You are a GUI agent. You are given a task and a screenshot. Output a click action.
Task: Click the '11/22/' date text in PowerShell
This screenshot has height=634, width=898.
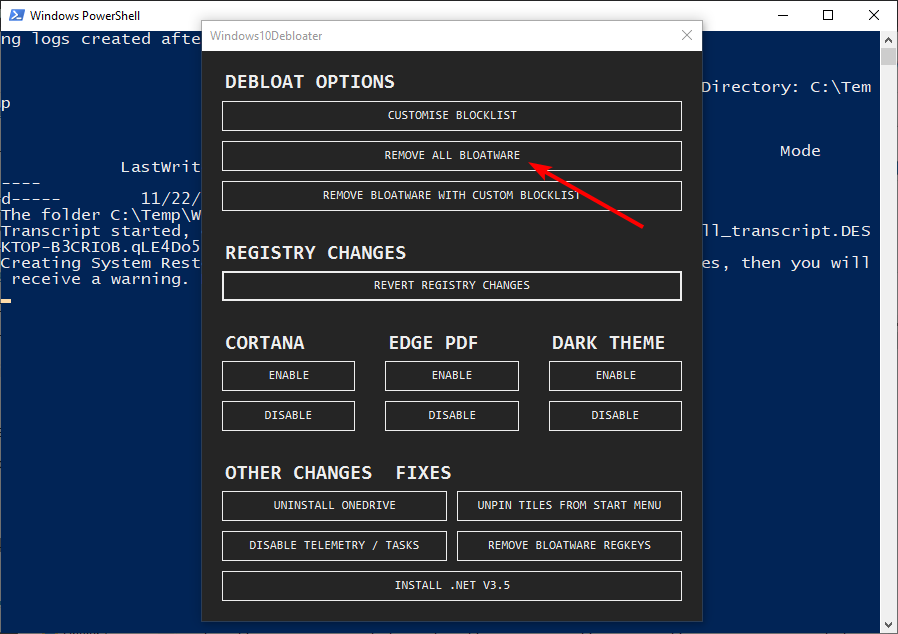(171, 199)
